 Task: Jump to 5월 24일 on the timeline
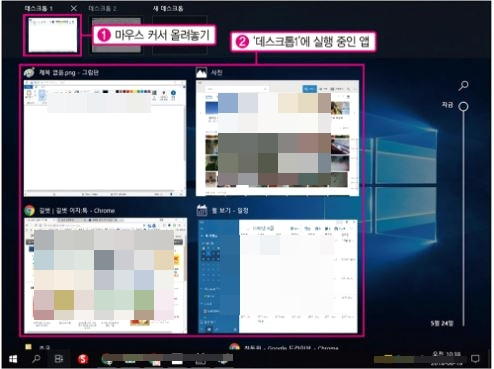pyautogui.click(x=442, y=323)
